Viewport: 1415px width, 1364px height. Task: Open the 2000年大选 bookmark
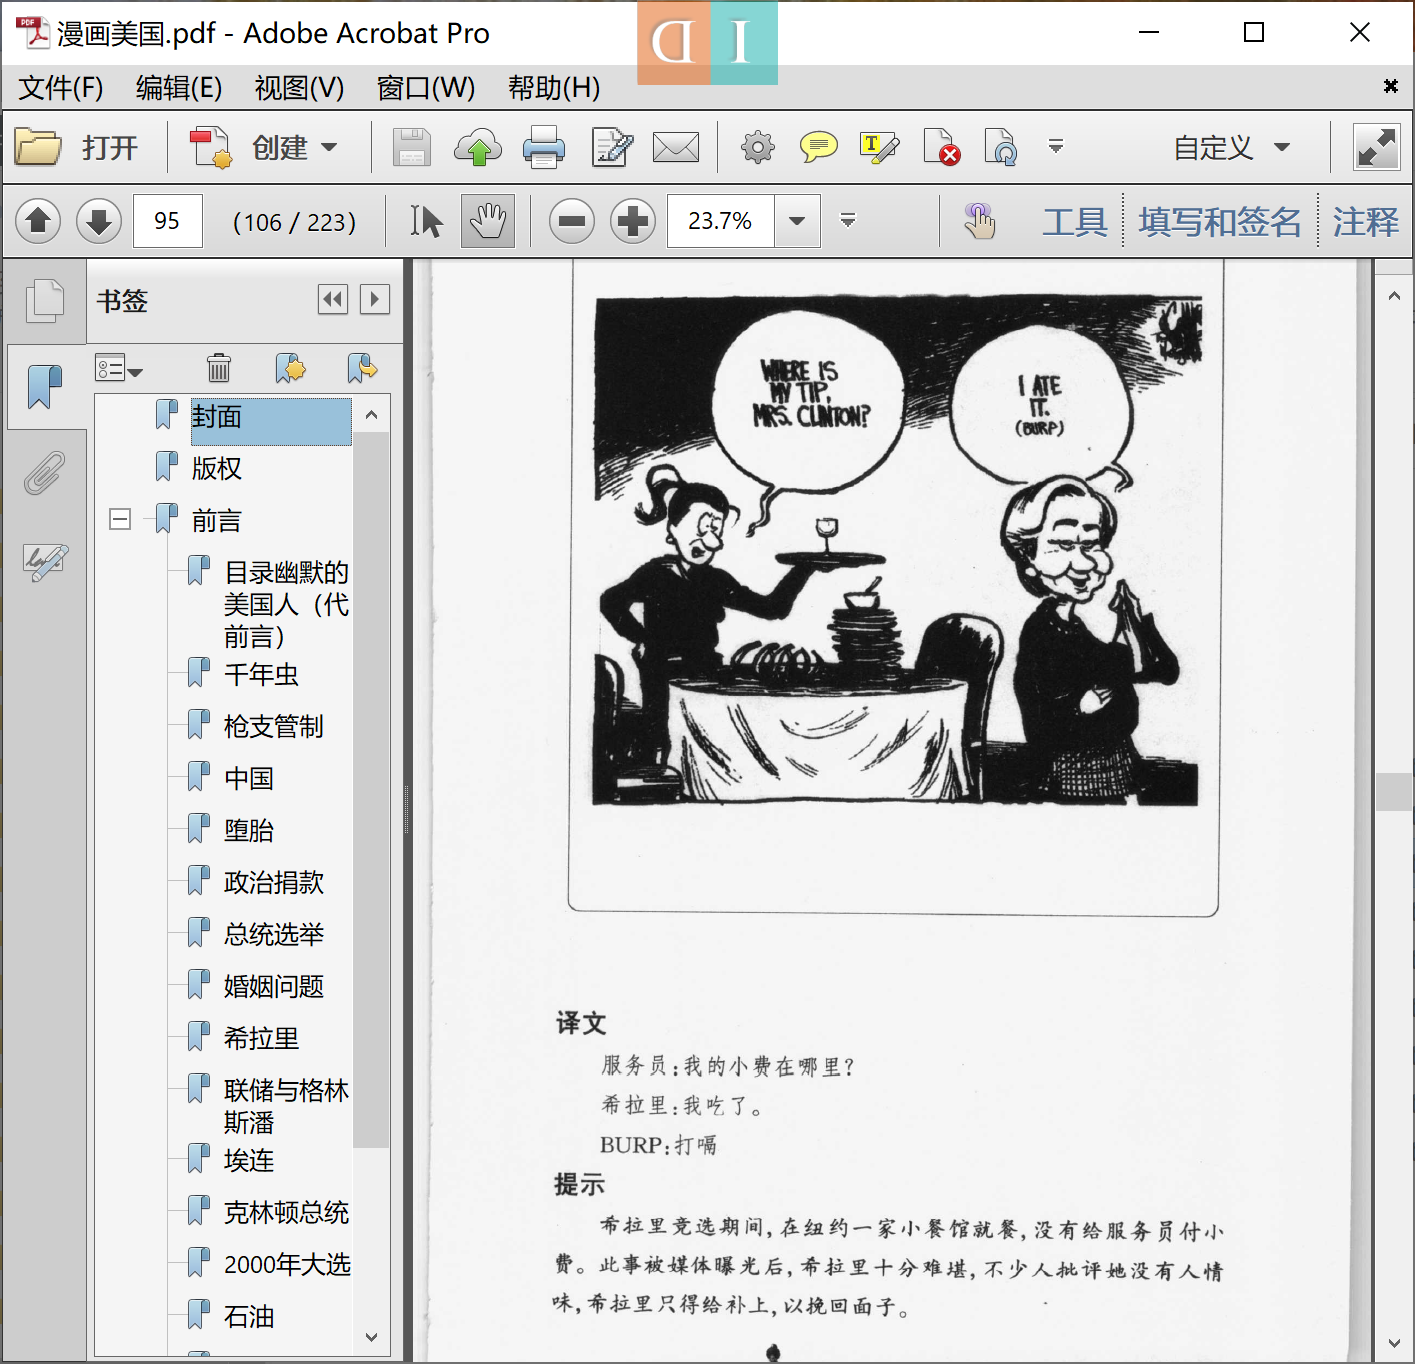[287, 1264]
